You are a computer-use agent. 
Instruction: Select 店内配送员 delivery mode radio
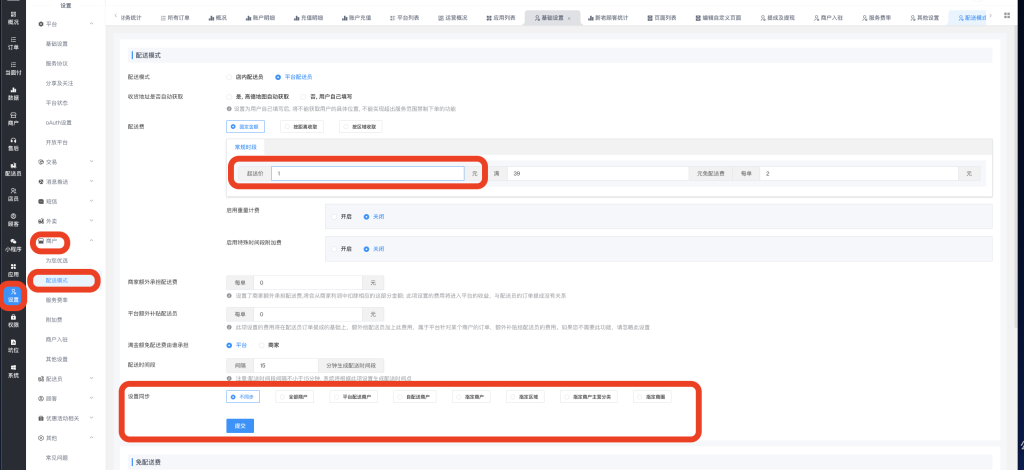[x=230, y=77]
